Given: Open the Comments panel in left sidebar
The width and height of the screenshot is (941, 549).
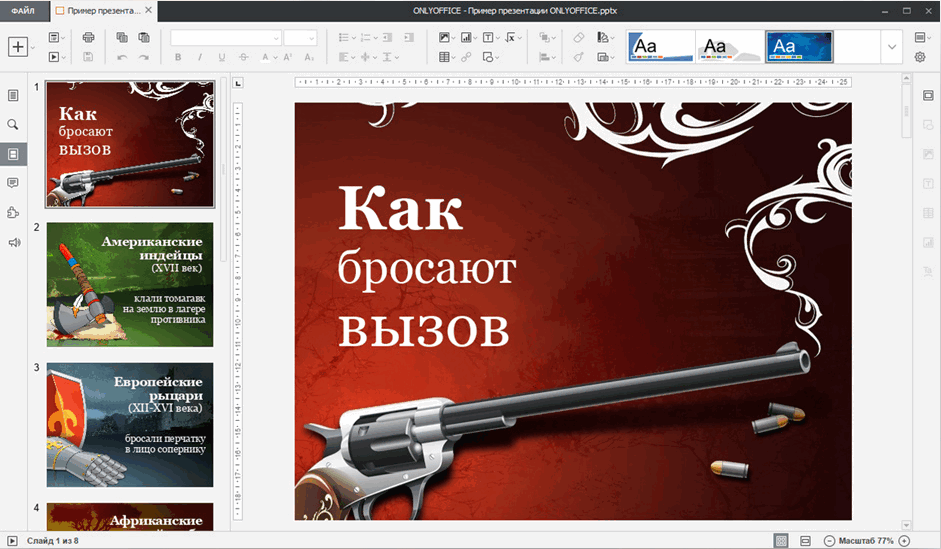Looking at the screenshot, I should (x=13, y=183).
